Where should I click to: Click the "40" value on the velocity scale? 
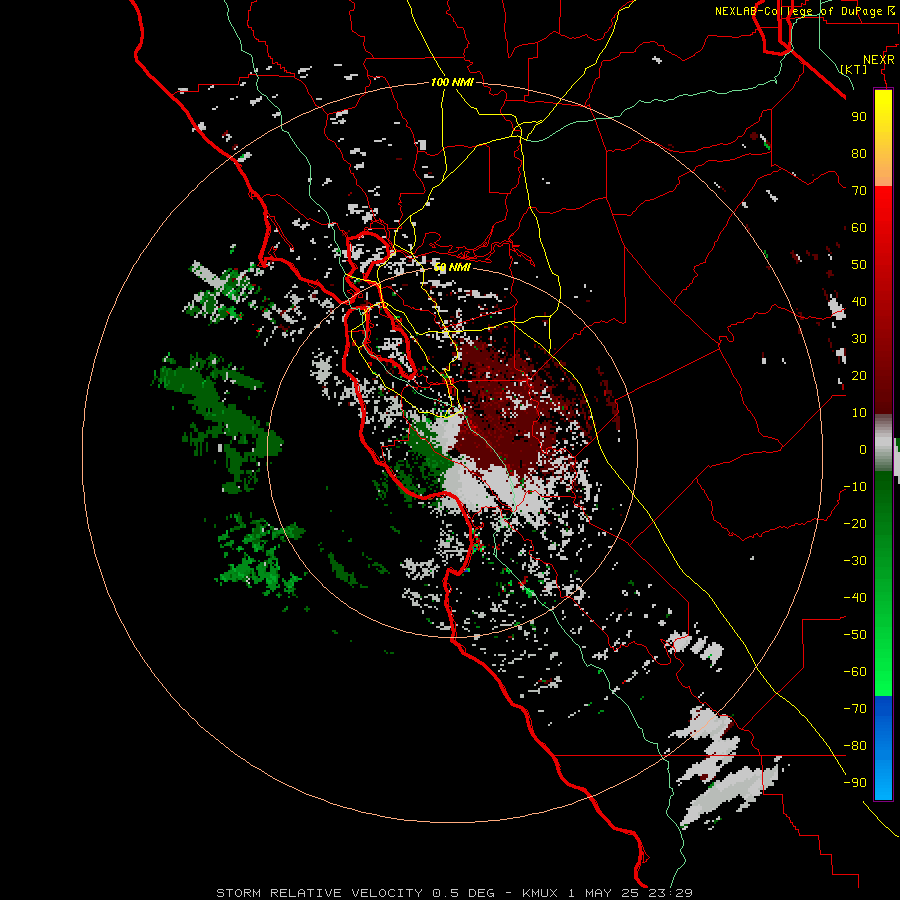pos(859,302)
